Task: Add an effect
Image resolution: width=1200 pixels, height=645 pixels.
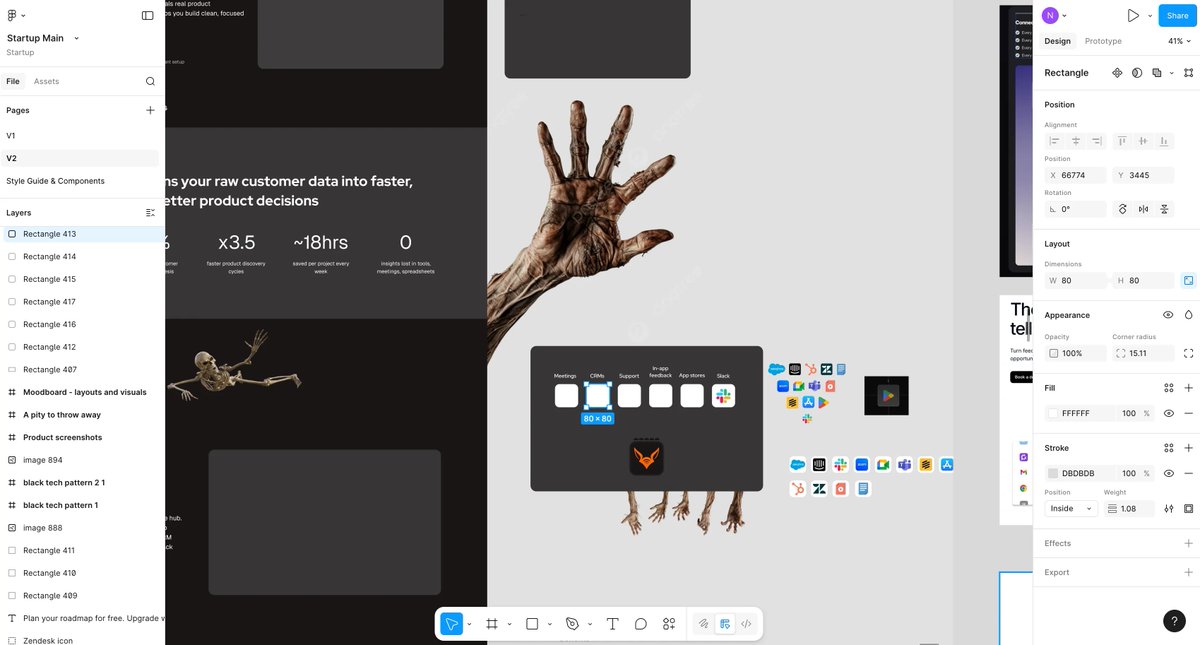Action: (x=1188, y=544)
